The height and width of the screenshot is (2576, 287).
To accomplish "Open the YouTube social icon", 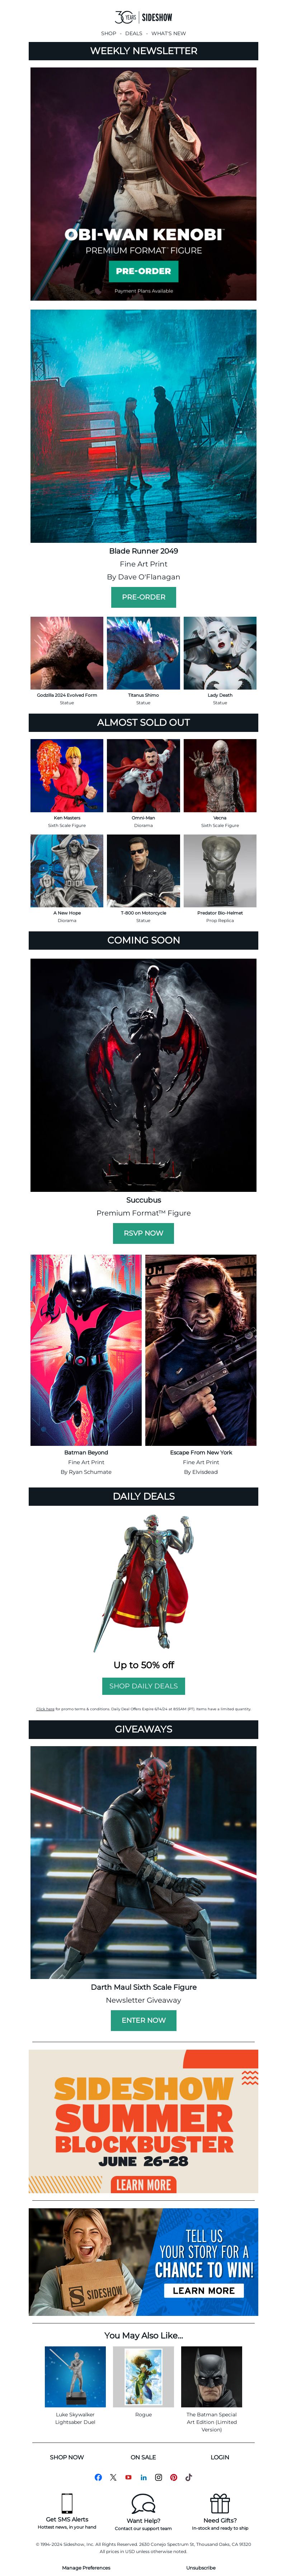I will click(128, 2477).
